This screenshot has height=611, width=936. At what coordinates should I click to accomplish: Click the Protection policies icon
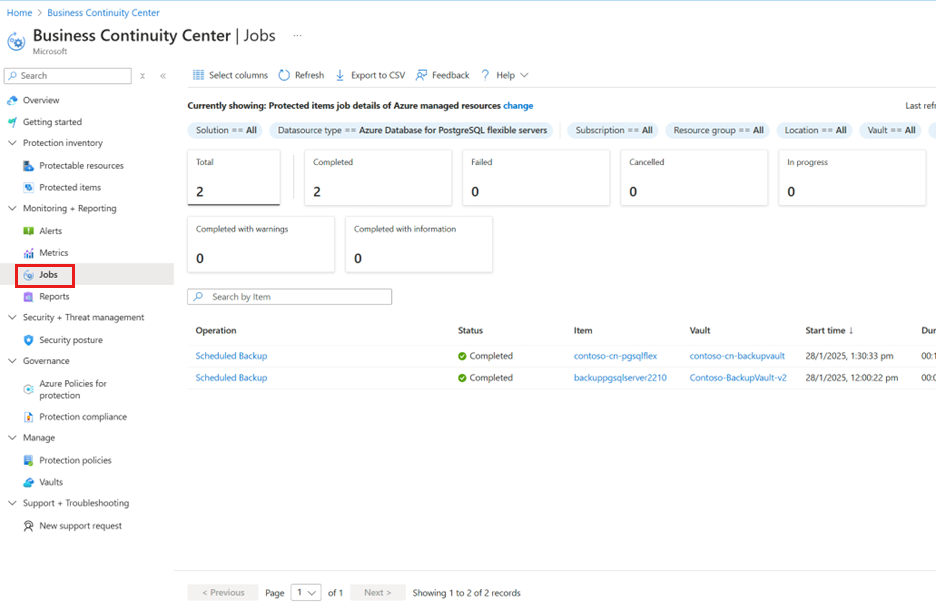(29, 461)
